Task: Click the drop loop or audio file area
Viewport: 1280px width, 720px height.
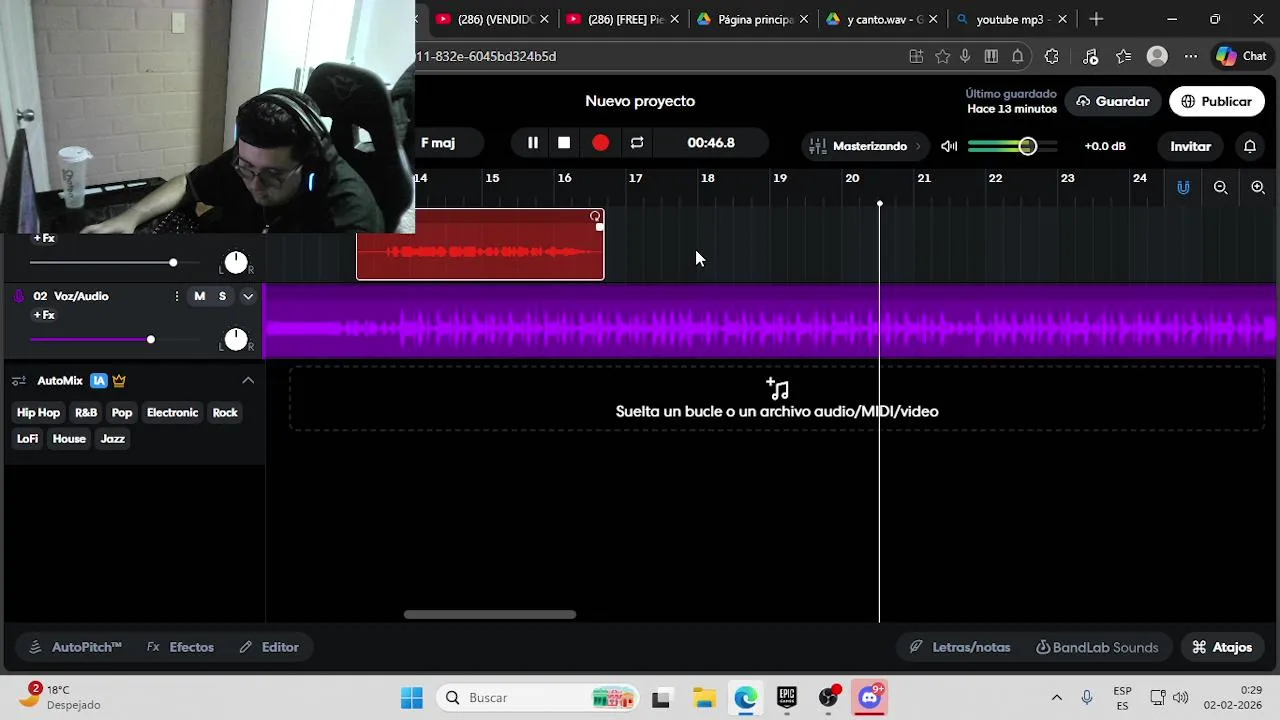Action: pos(777,399)
